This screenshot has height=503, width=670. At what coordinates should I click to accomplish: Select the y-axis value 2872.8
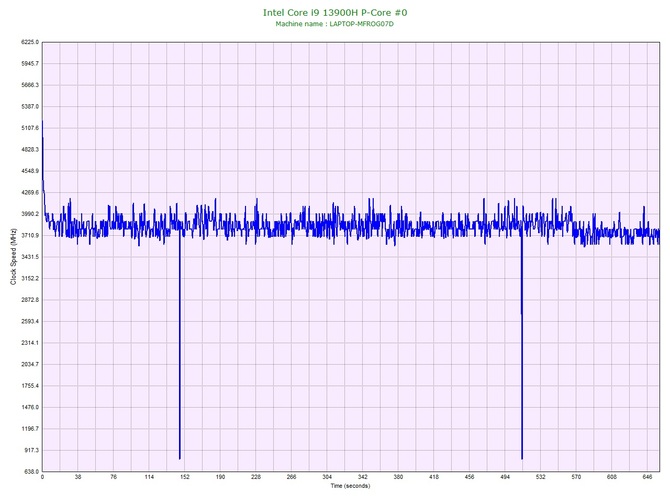click(x=30, y=300)
